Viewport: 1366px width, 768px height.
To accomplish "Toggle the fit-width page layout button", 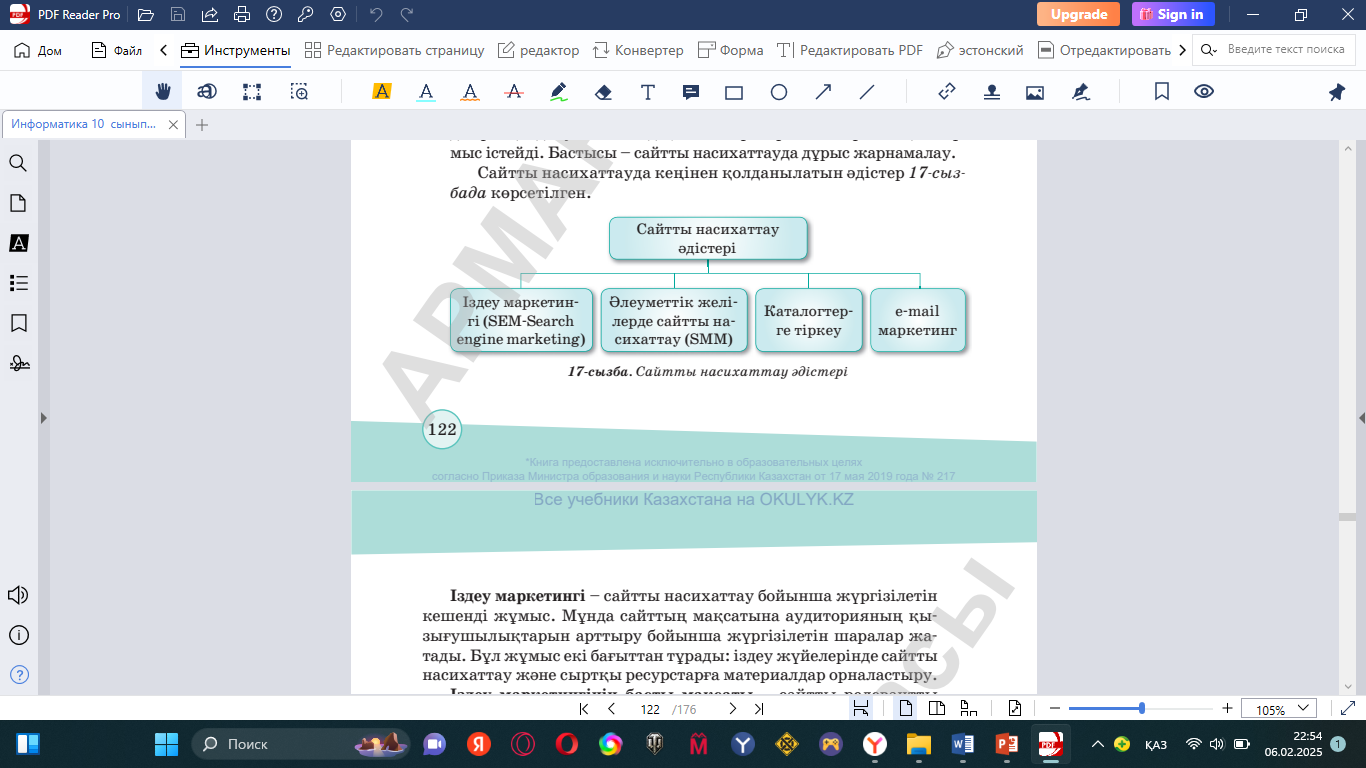I will (861, 709).
